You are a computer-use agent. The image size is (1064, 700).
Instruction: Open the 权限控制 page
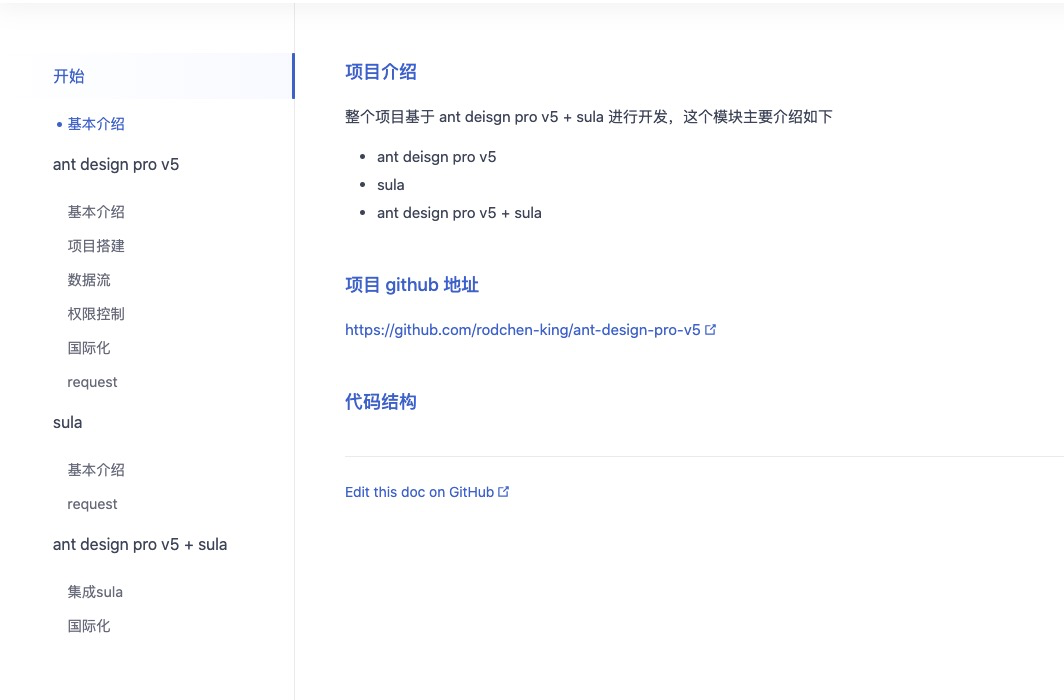pos(96,314)
